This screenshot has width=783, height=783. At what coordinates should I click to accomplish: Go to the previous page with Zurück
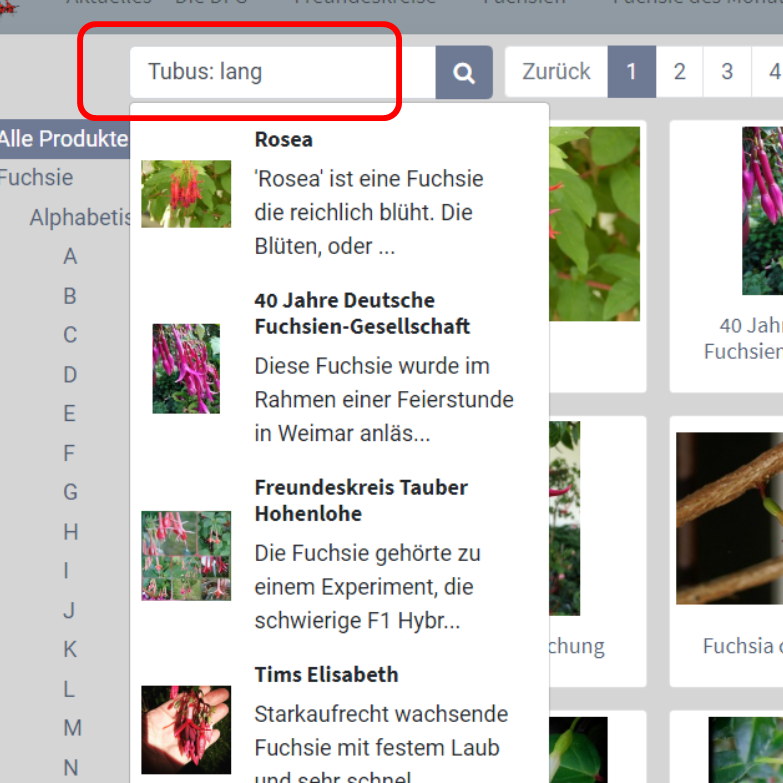556,72
